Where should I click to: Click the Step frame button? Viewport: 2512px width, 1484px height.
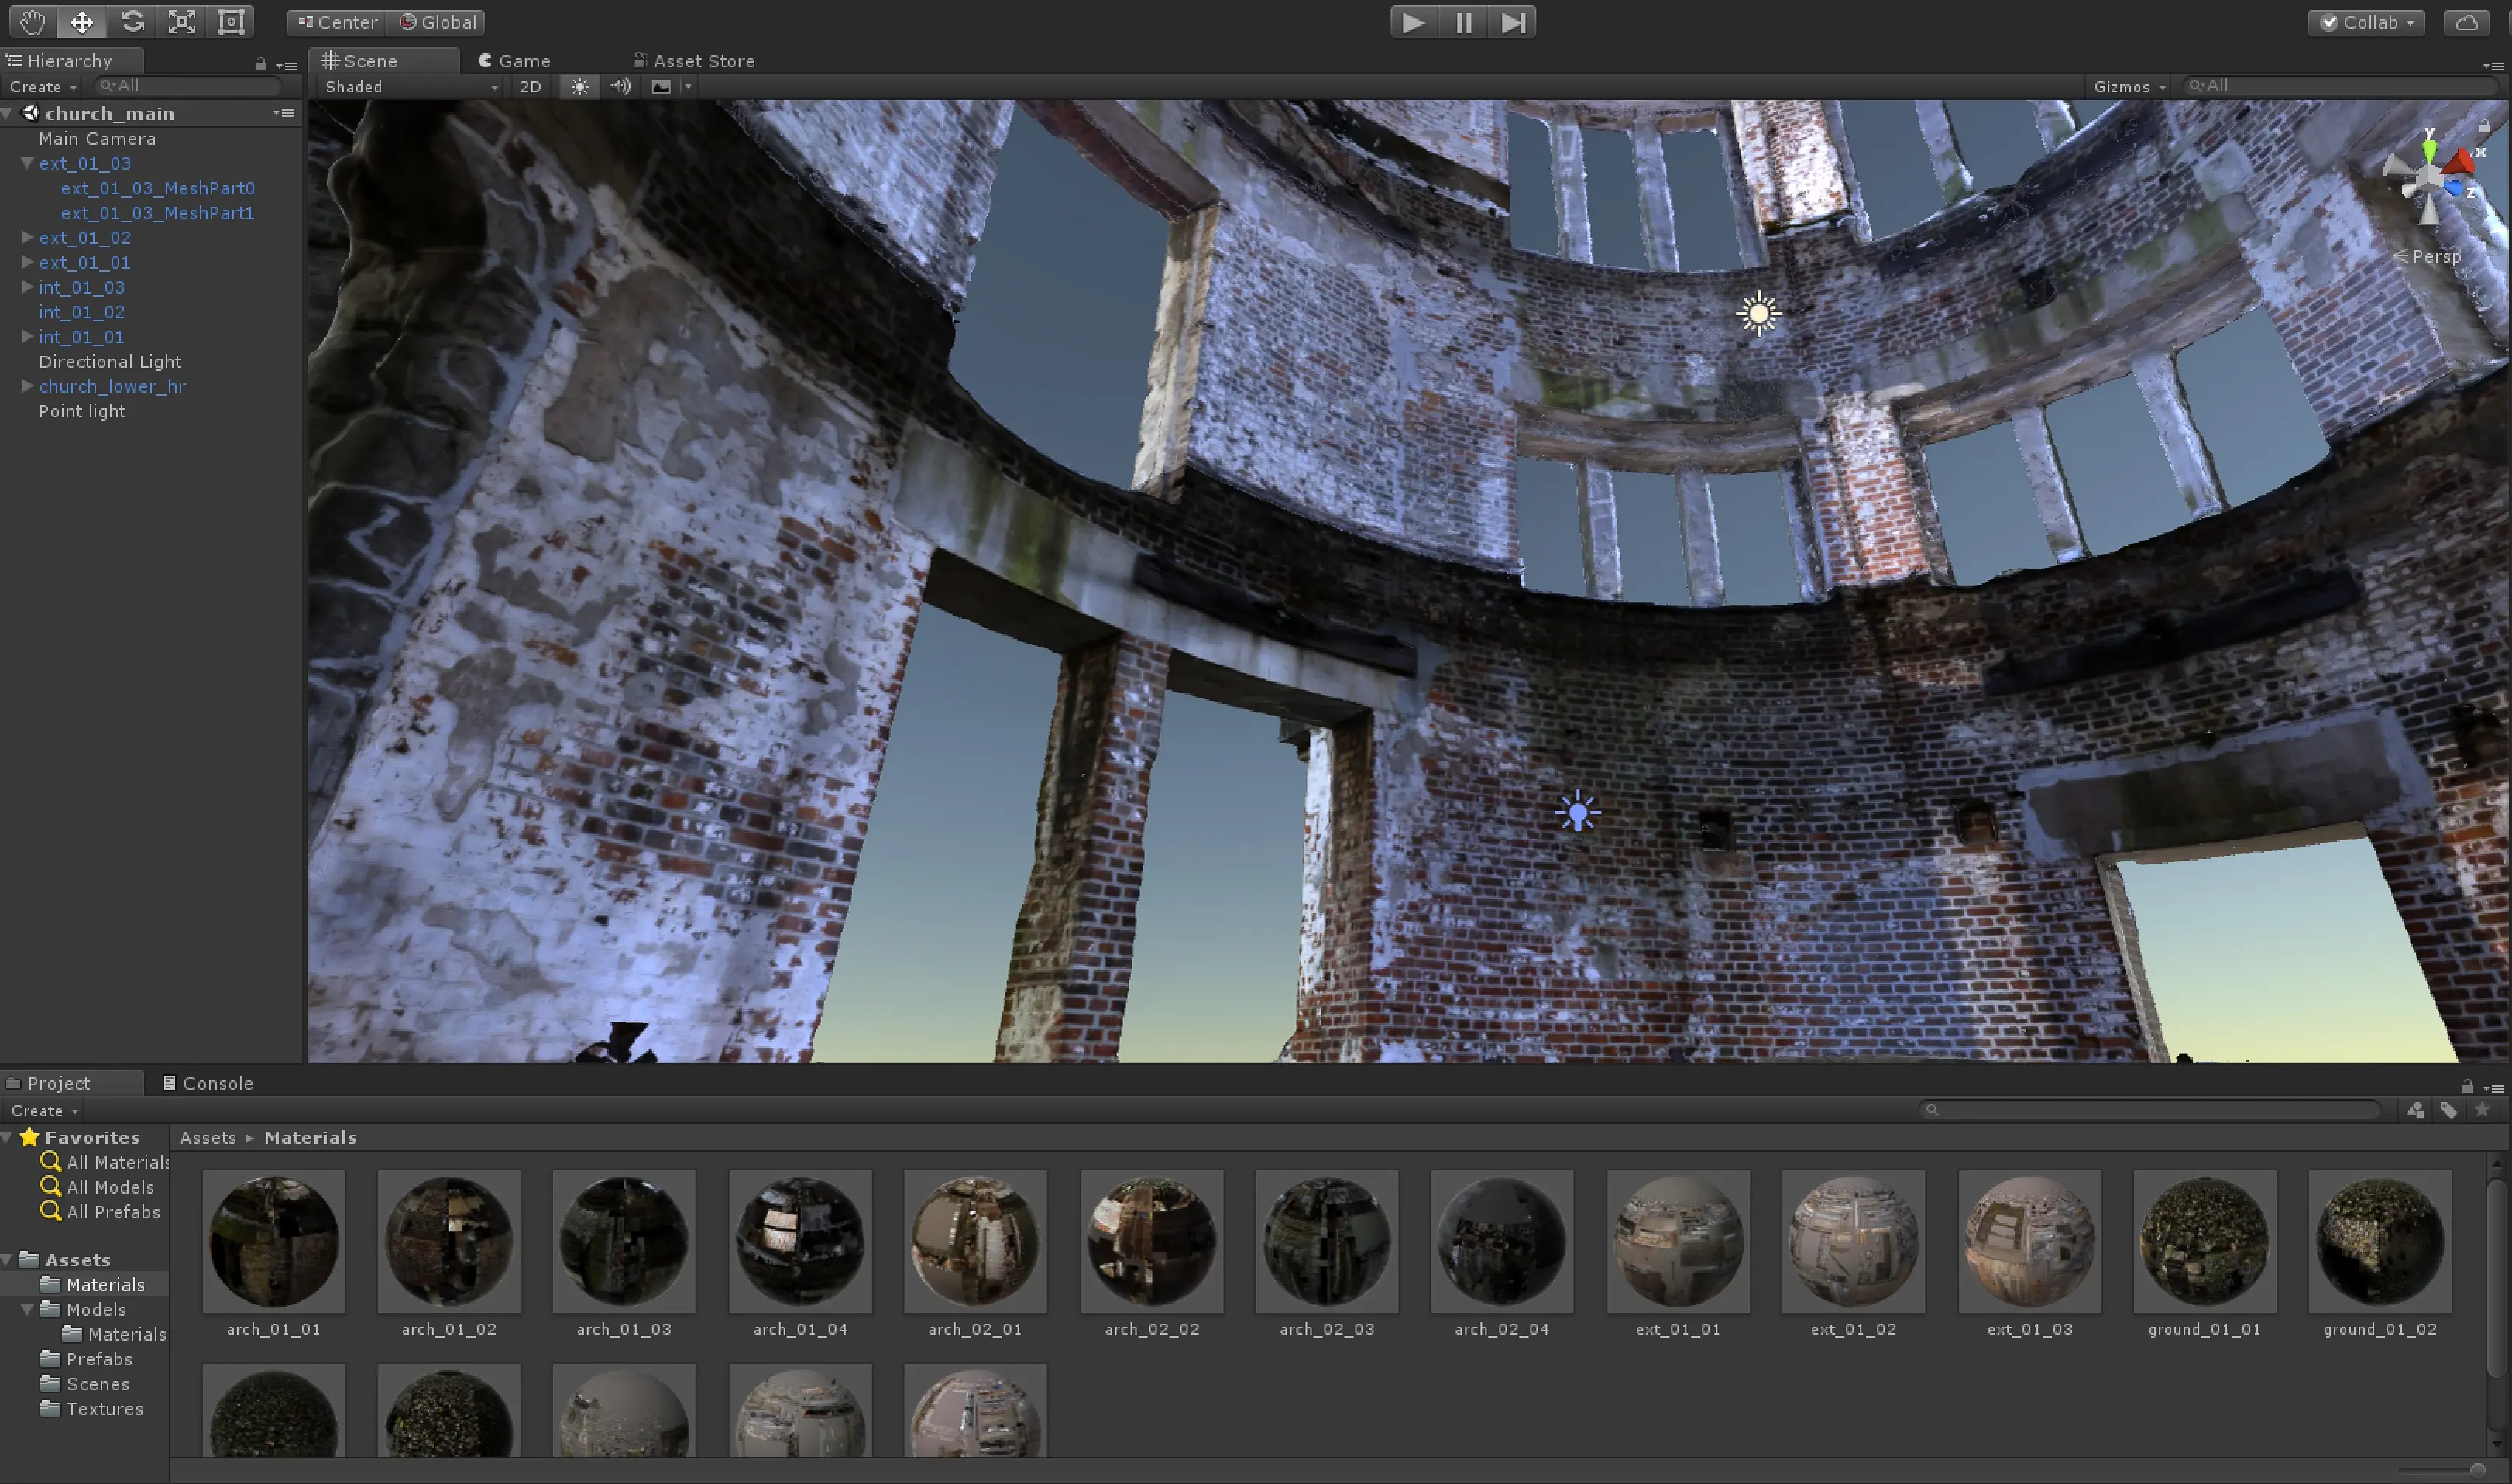click(1512, 22)
